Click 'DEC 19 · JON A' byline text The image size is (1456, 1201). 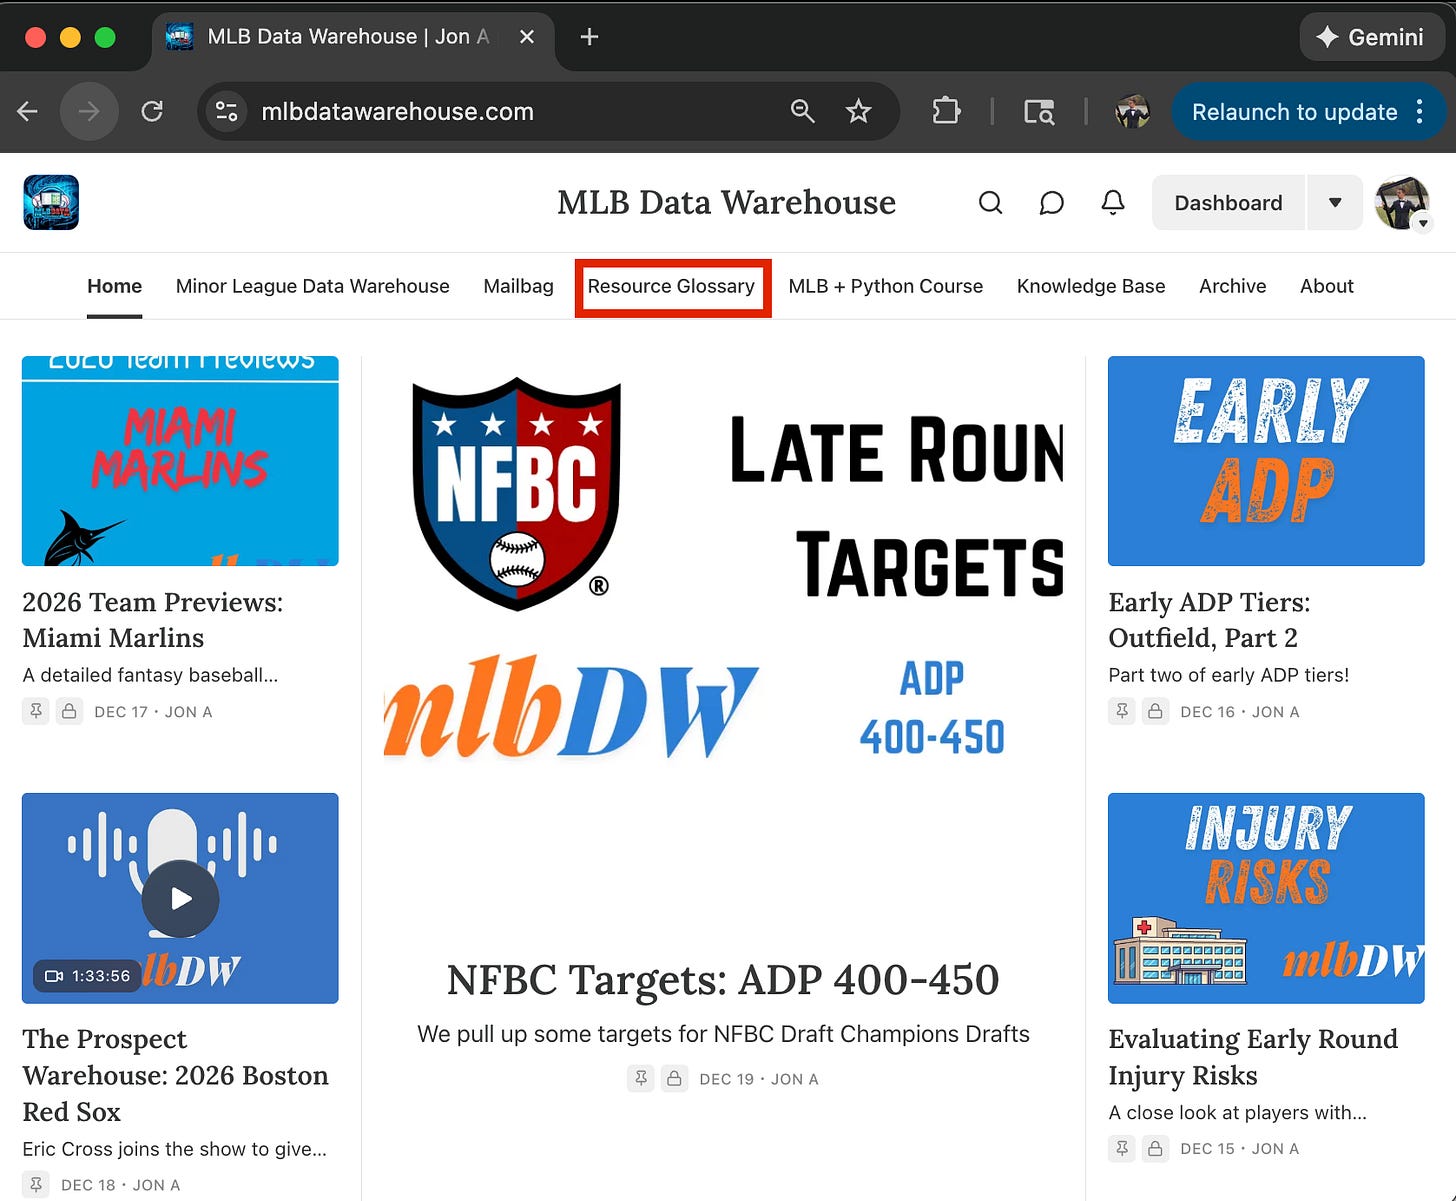pos(758,1079)
